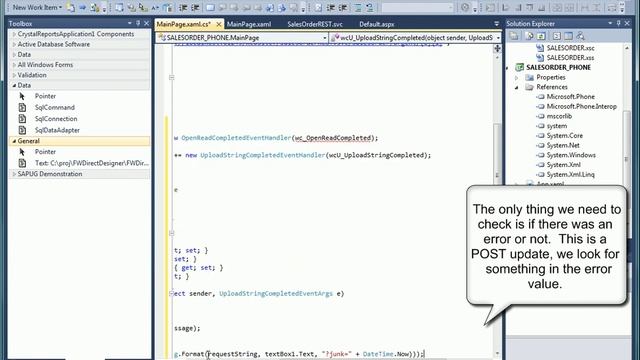Click View Designer icon in Solution Explorer
The image size is (640, 360).
[x=568, y=36]
